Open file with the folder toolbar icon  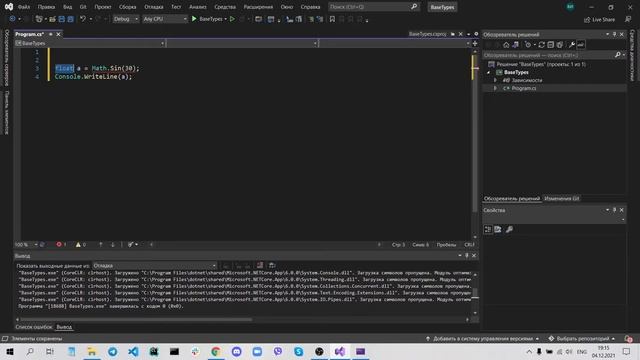52,19
